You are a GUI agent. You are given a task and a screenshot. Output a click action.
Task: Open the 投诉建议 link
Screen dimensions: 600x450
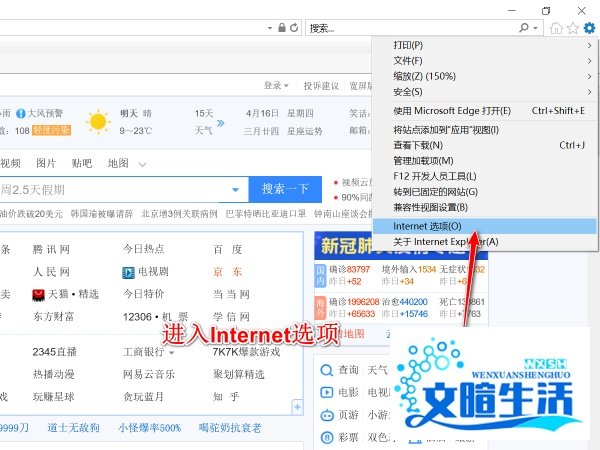321,86
